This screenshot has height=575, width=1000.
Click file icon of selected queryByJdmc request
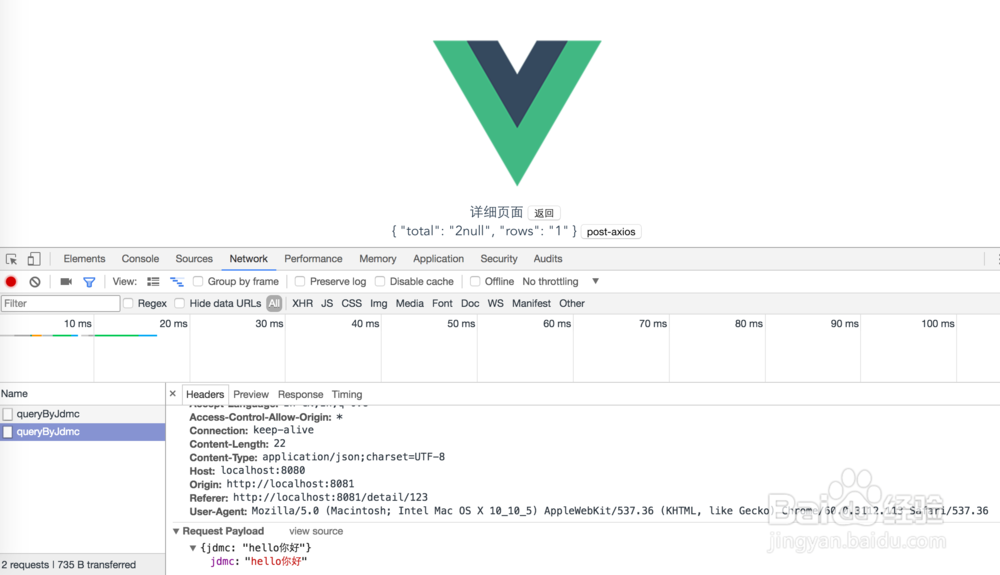click(8, 432)
